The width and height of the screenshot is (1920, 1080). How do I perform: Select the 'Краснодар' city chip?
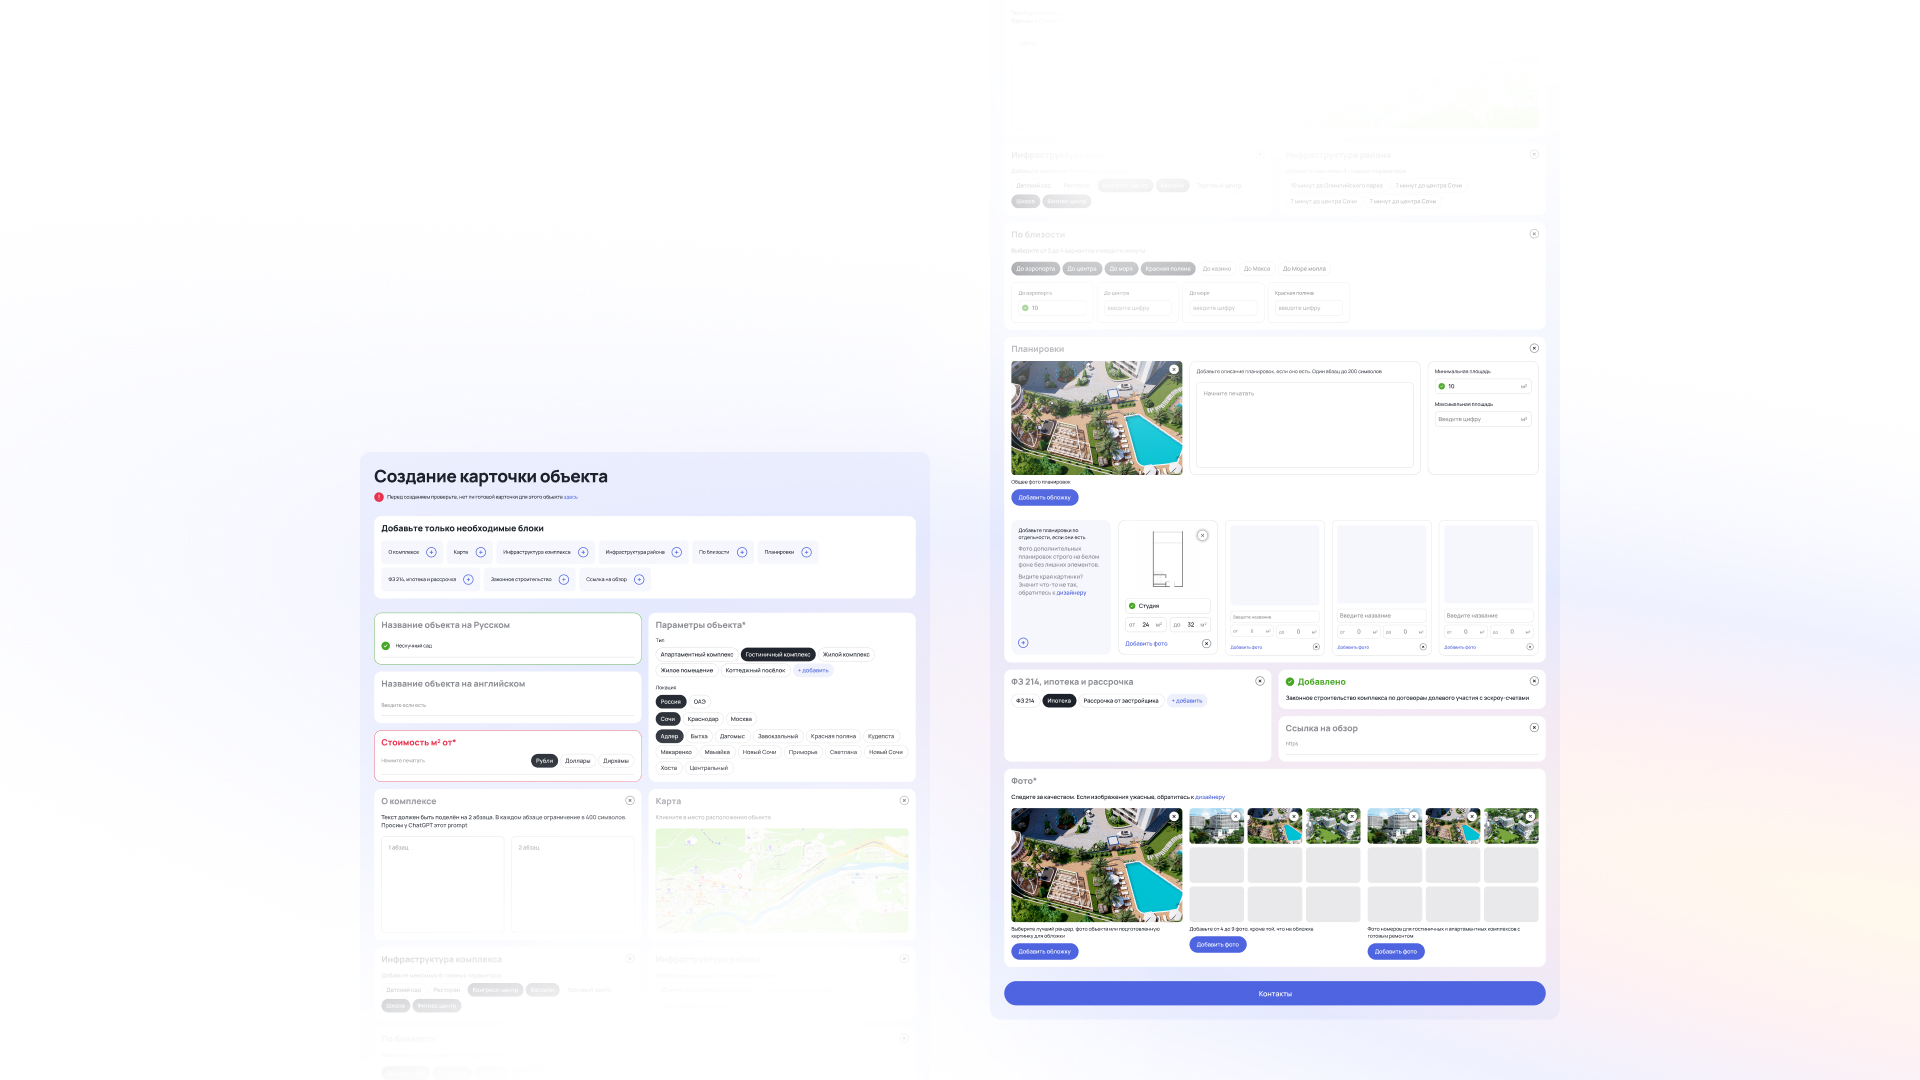(x=702, y=719)
